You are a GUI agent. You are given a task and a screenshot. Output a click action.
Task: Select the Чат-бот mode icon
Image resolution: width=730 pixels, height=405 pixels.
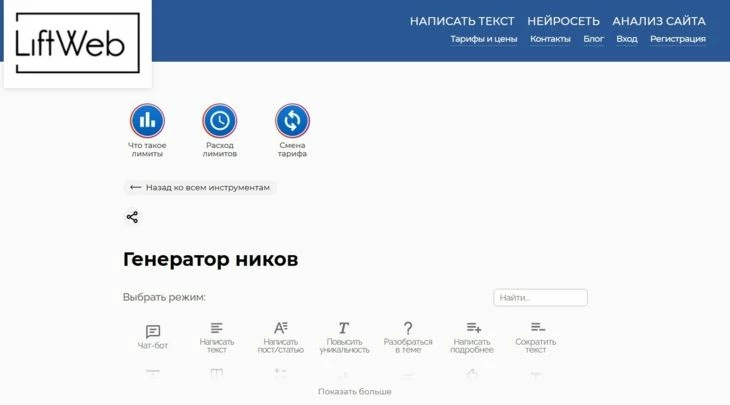pos(153,331)
